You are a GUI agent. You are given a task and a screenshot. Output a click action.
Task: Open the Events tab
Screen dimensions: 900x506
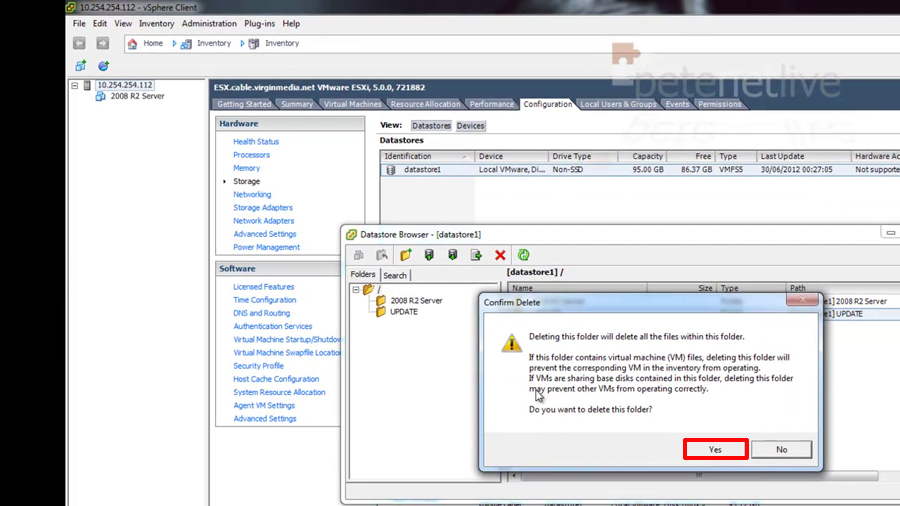677,104
